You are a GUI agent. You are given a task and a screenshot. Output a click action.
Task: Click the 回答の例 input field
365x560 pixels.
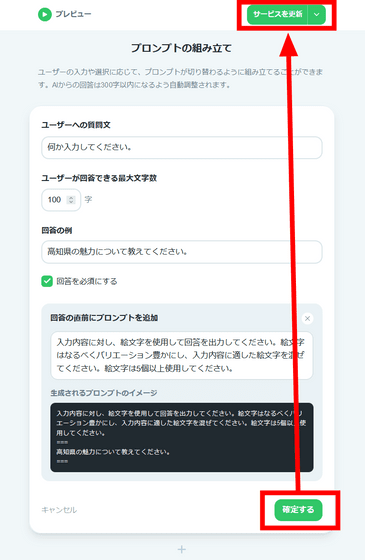[182, 252]
